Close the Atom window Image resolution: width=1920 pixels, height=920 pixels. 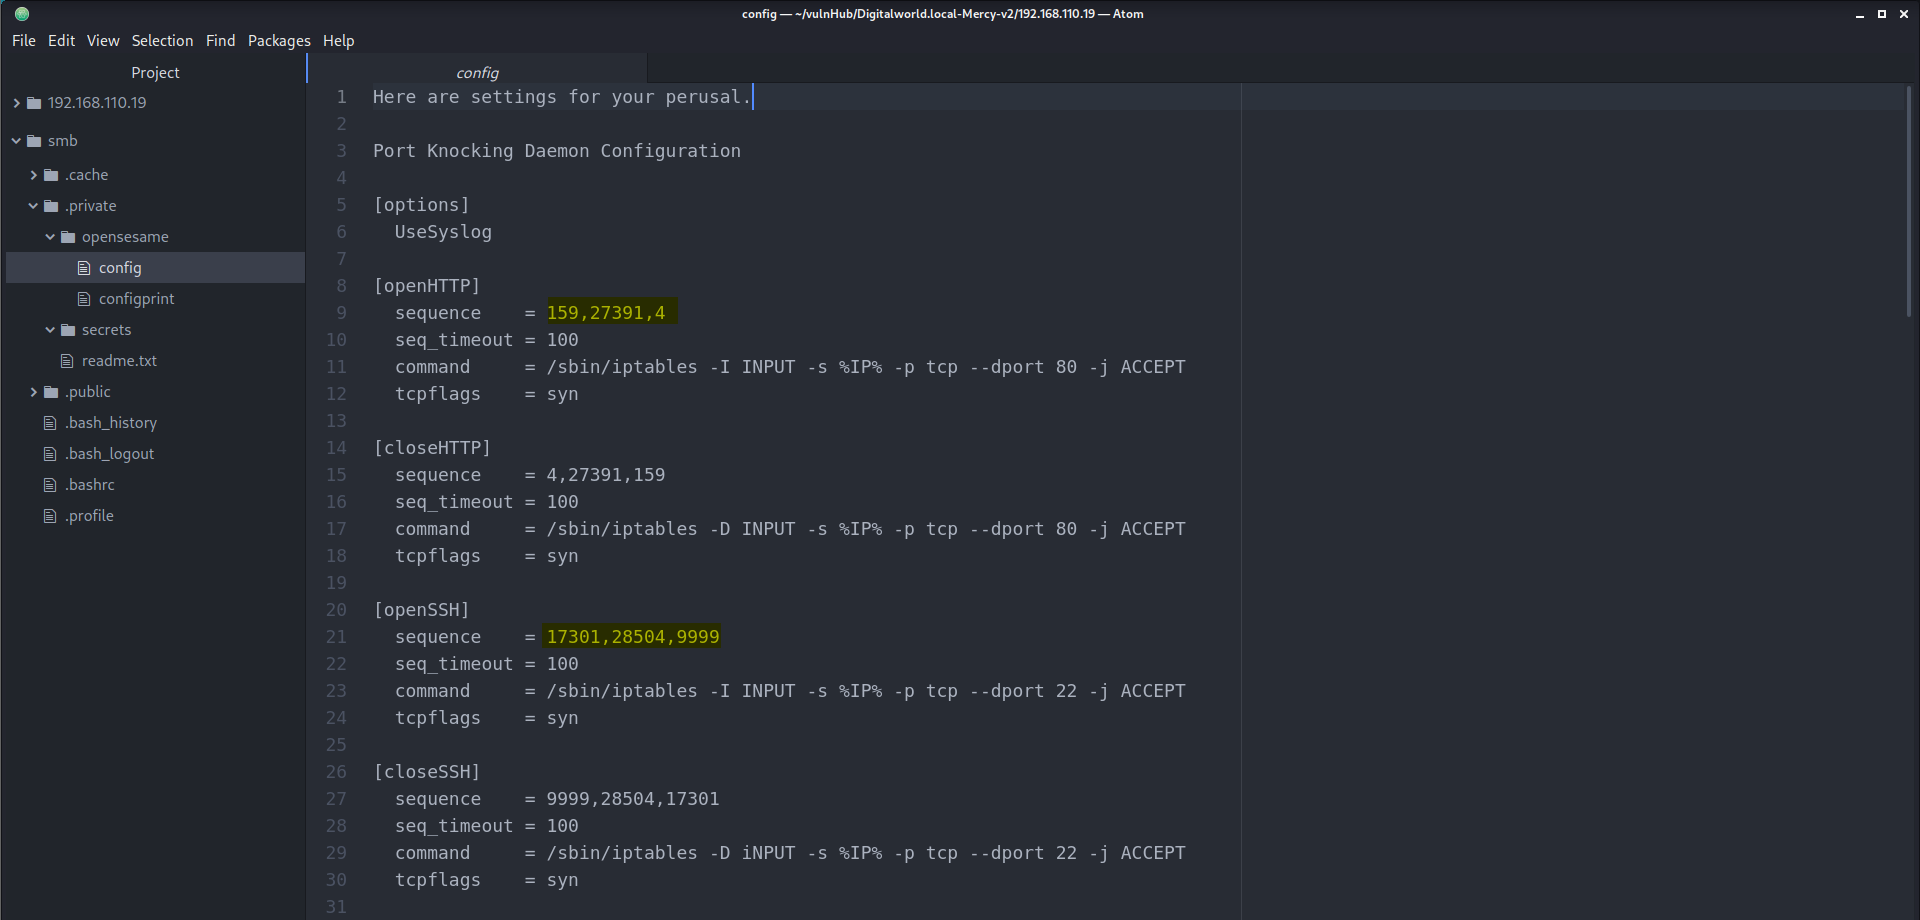pos(1903,14)
